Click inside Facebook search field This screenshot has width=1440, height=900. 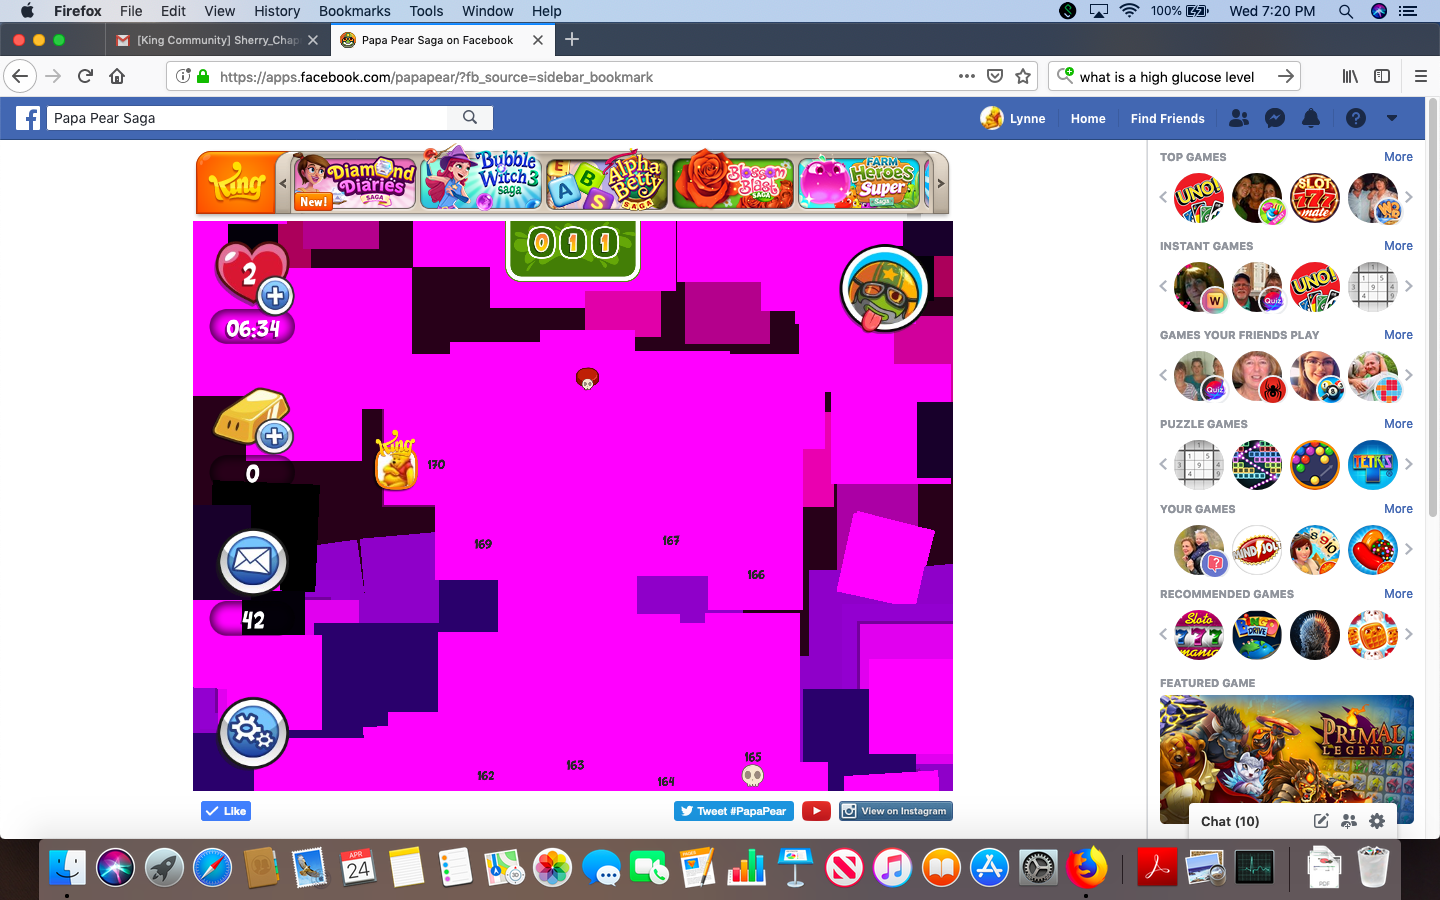248,118
